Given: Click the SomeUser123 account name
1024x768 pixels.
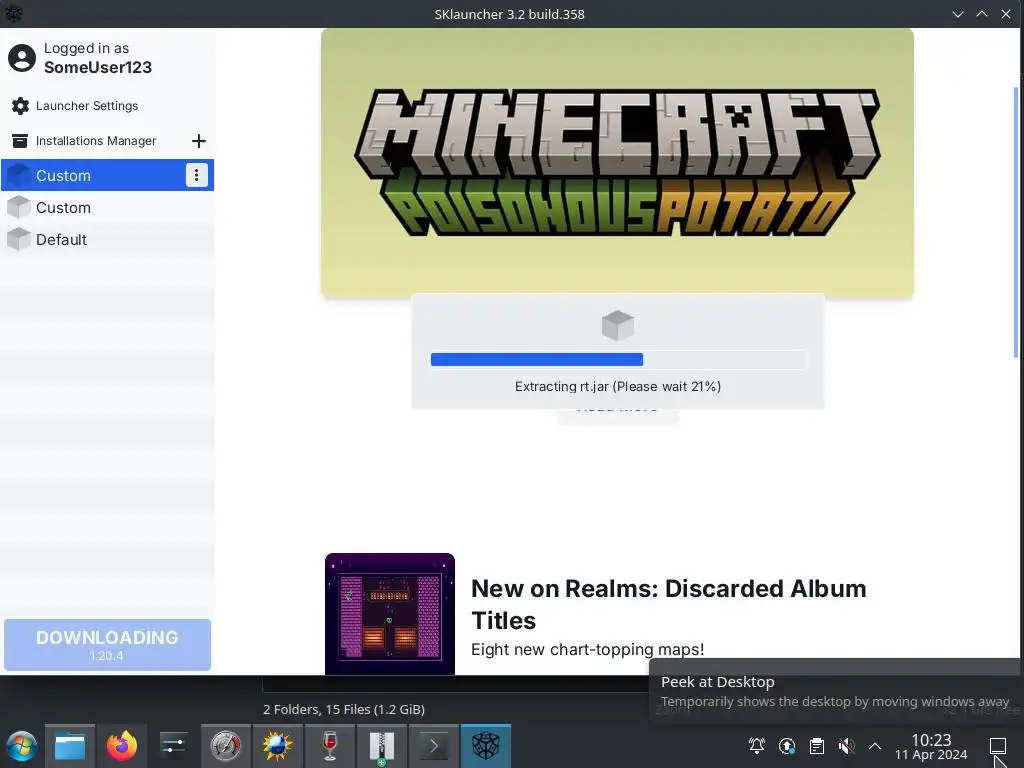Looking at the screenshot, I should [98, 67].
